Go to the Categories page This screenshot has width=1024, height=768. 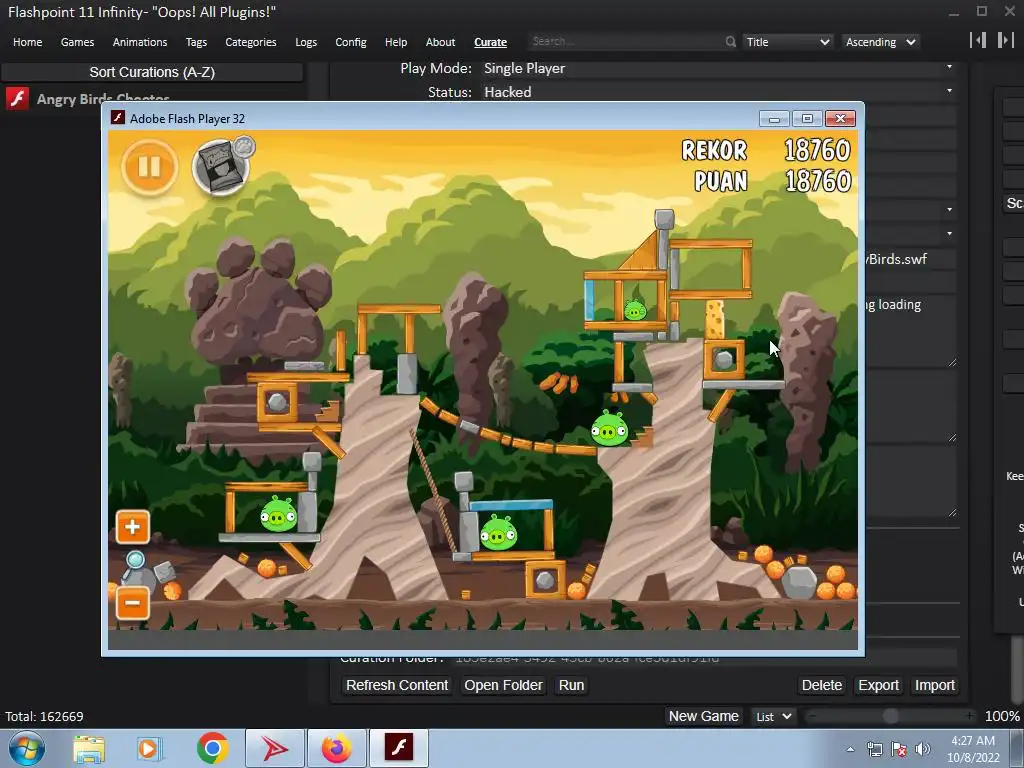point(251,42)
